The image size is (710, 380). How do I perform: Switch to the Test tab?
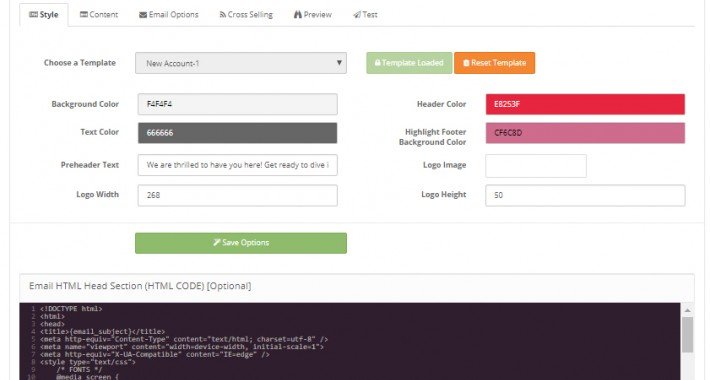pos(365,14)
